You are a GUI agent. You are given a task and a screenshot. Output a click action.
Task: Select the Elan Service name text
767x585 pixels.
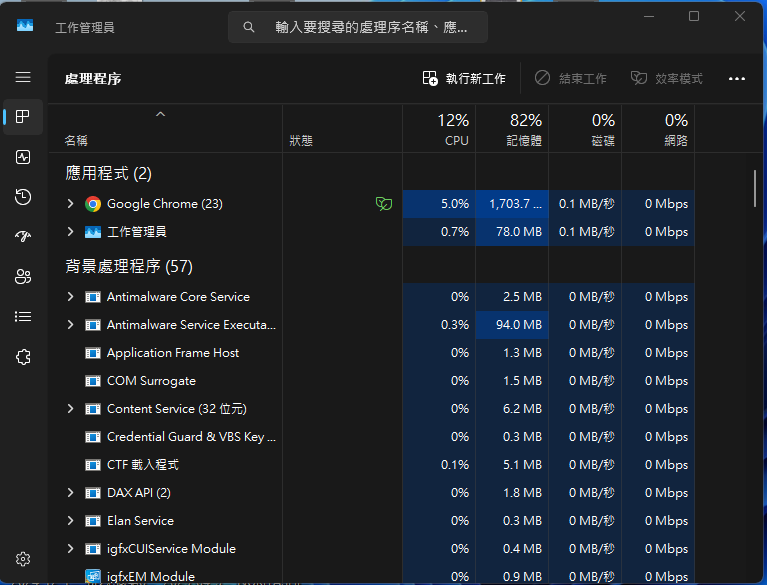tap(140, 521)
